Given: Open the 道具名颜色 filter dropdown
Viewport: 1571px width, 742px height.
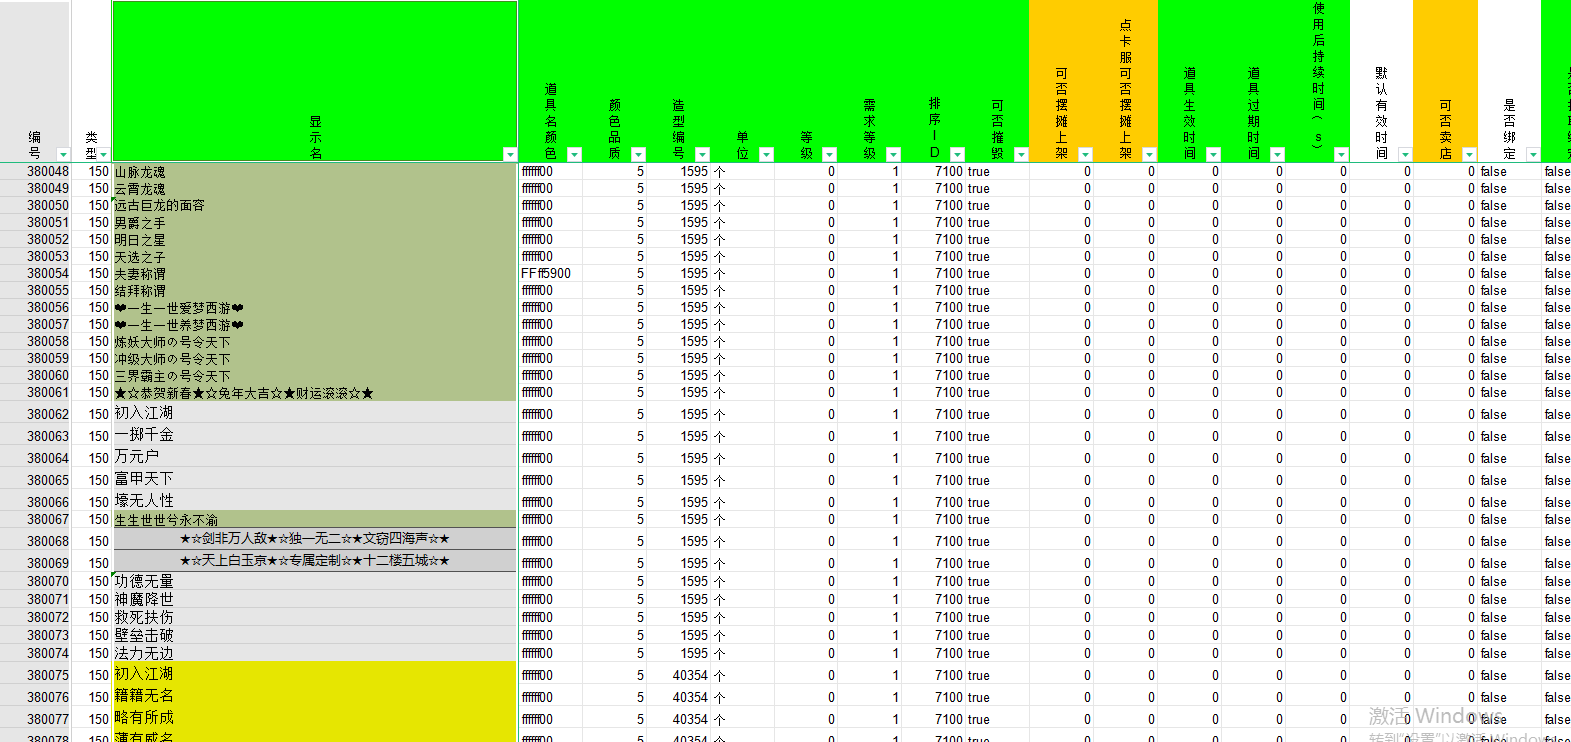Looking at the screenshot, I should pyautogui.click(x=574, y=154).
